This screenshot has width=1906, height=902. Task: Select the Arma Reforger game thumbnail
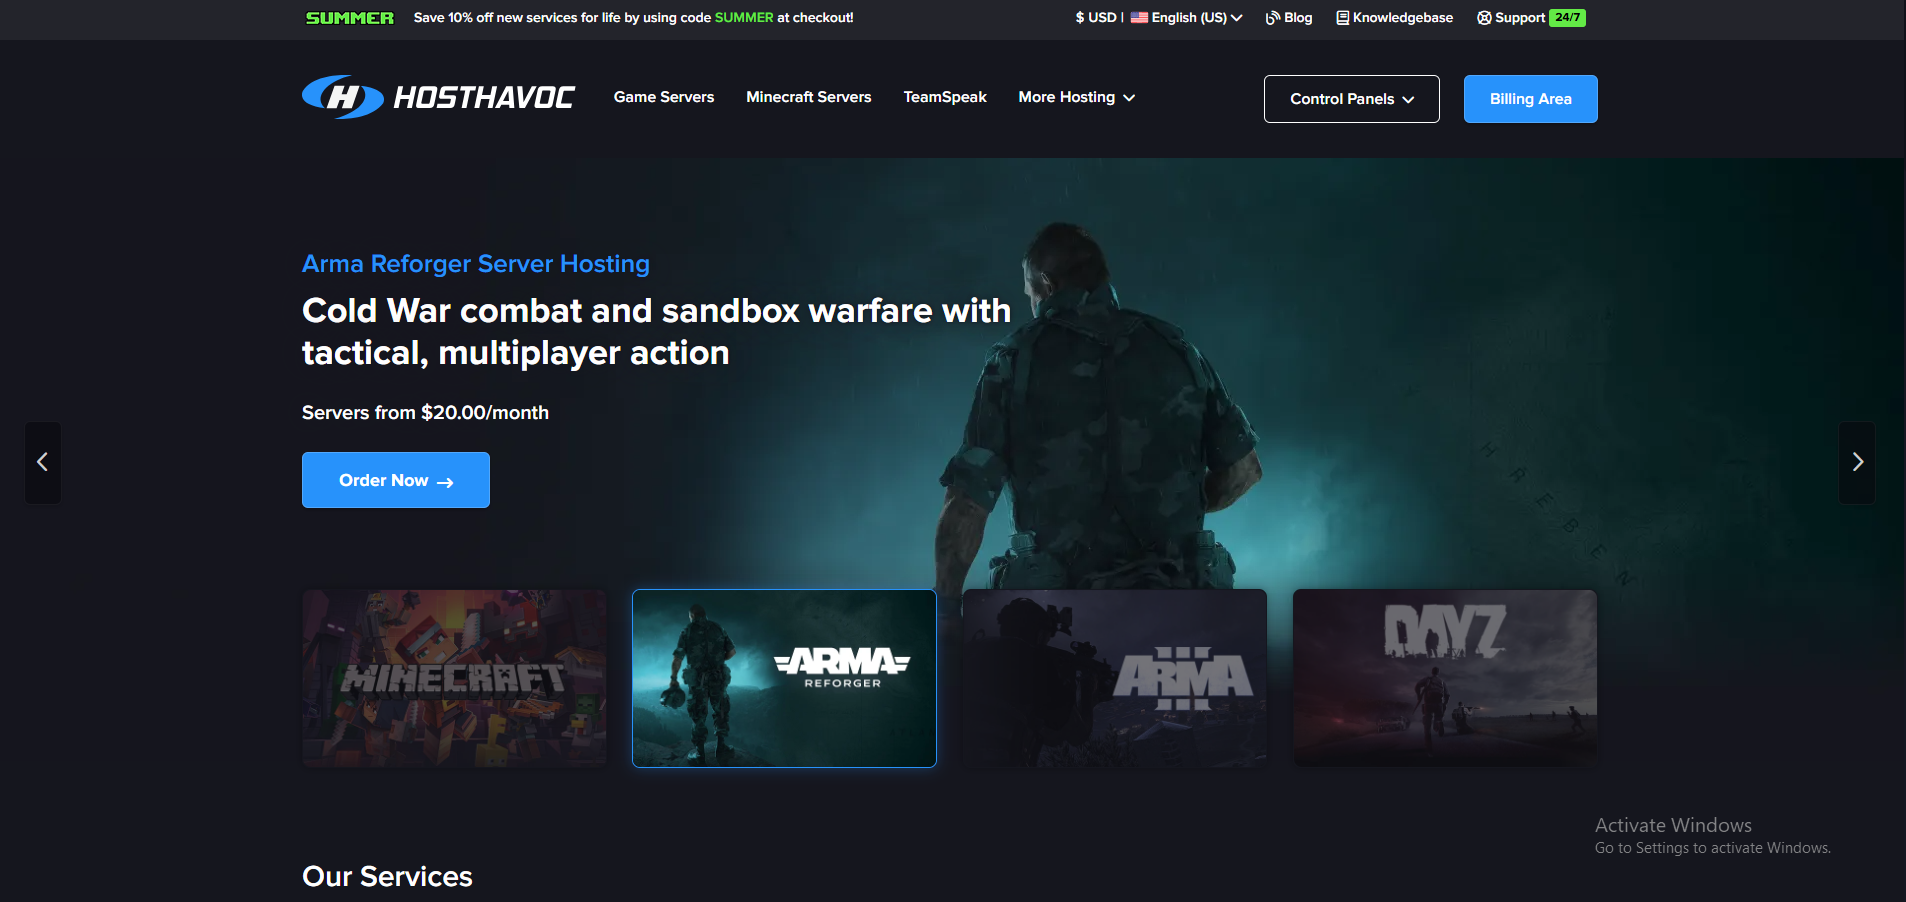[x=785, y=678]
